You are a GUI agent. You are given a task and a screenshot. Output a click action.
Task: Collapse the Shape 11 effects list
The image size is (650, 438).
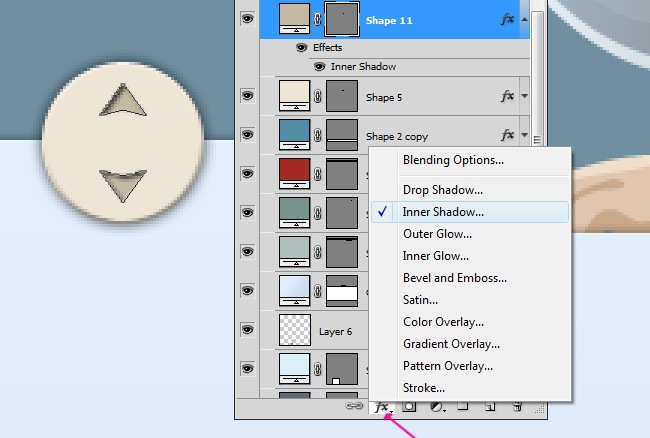(x=525, y=19)
